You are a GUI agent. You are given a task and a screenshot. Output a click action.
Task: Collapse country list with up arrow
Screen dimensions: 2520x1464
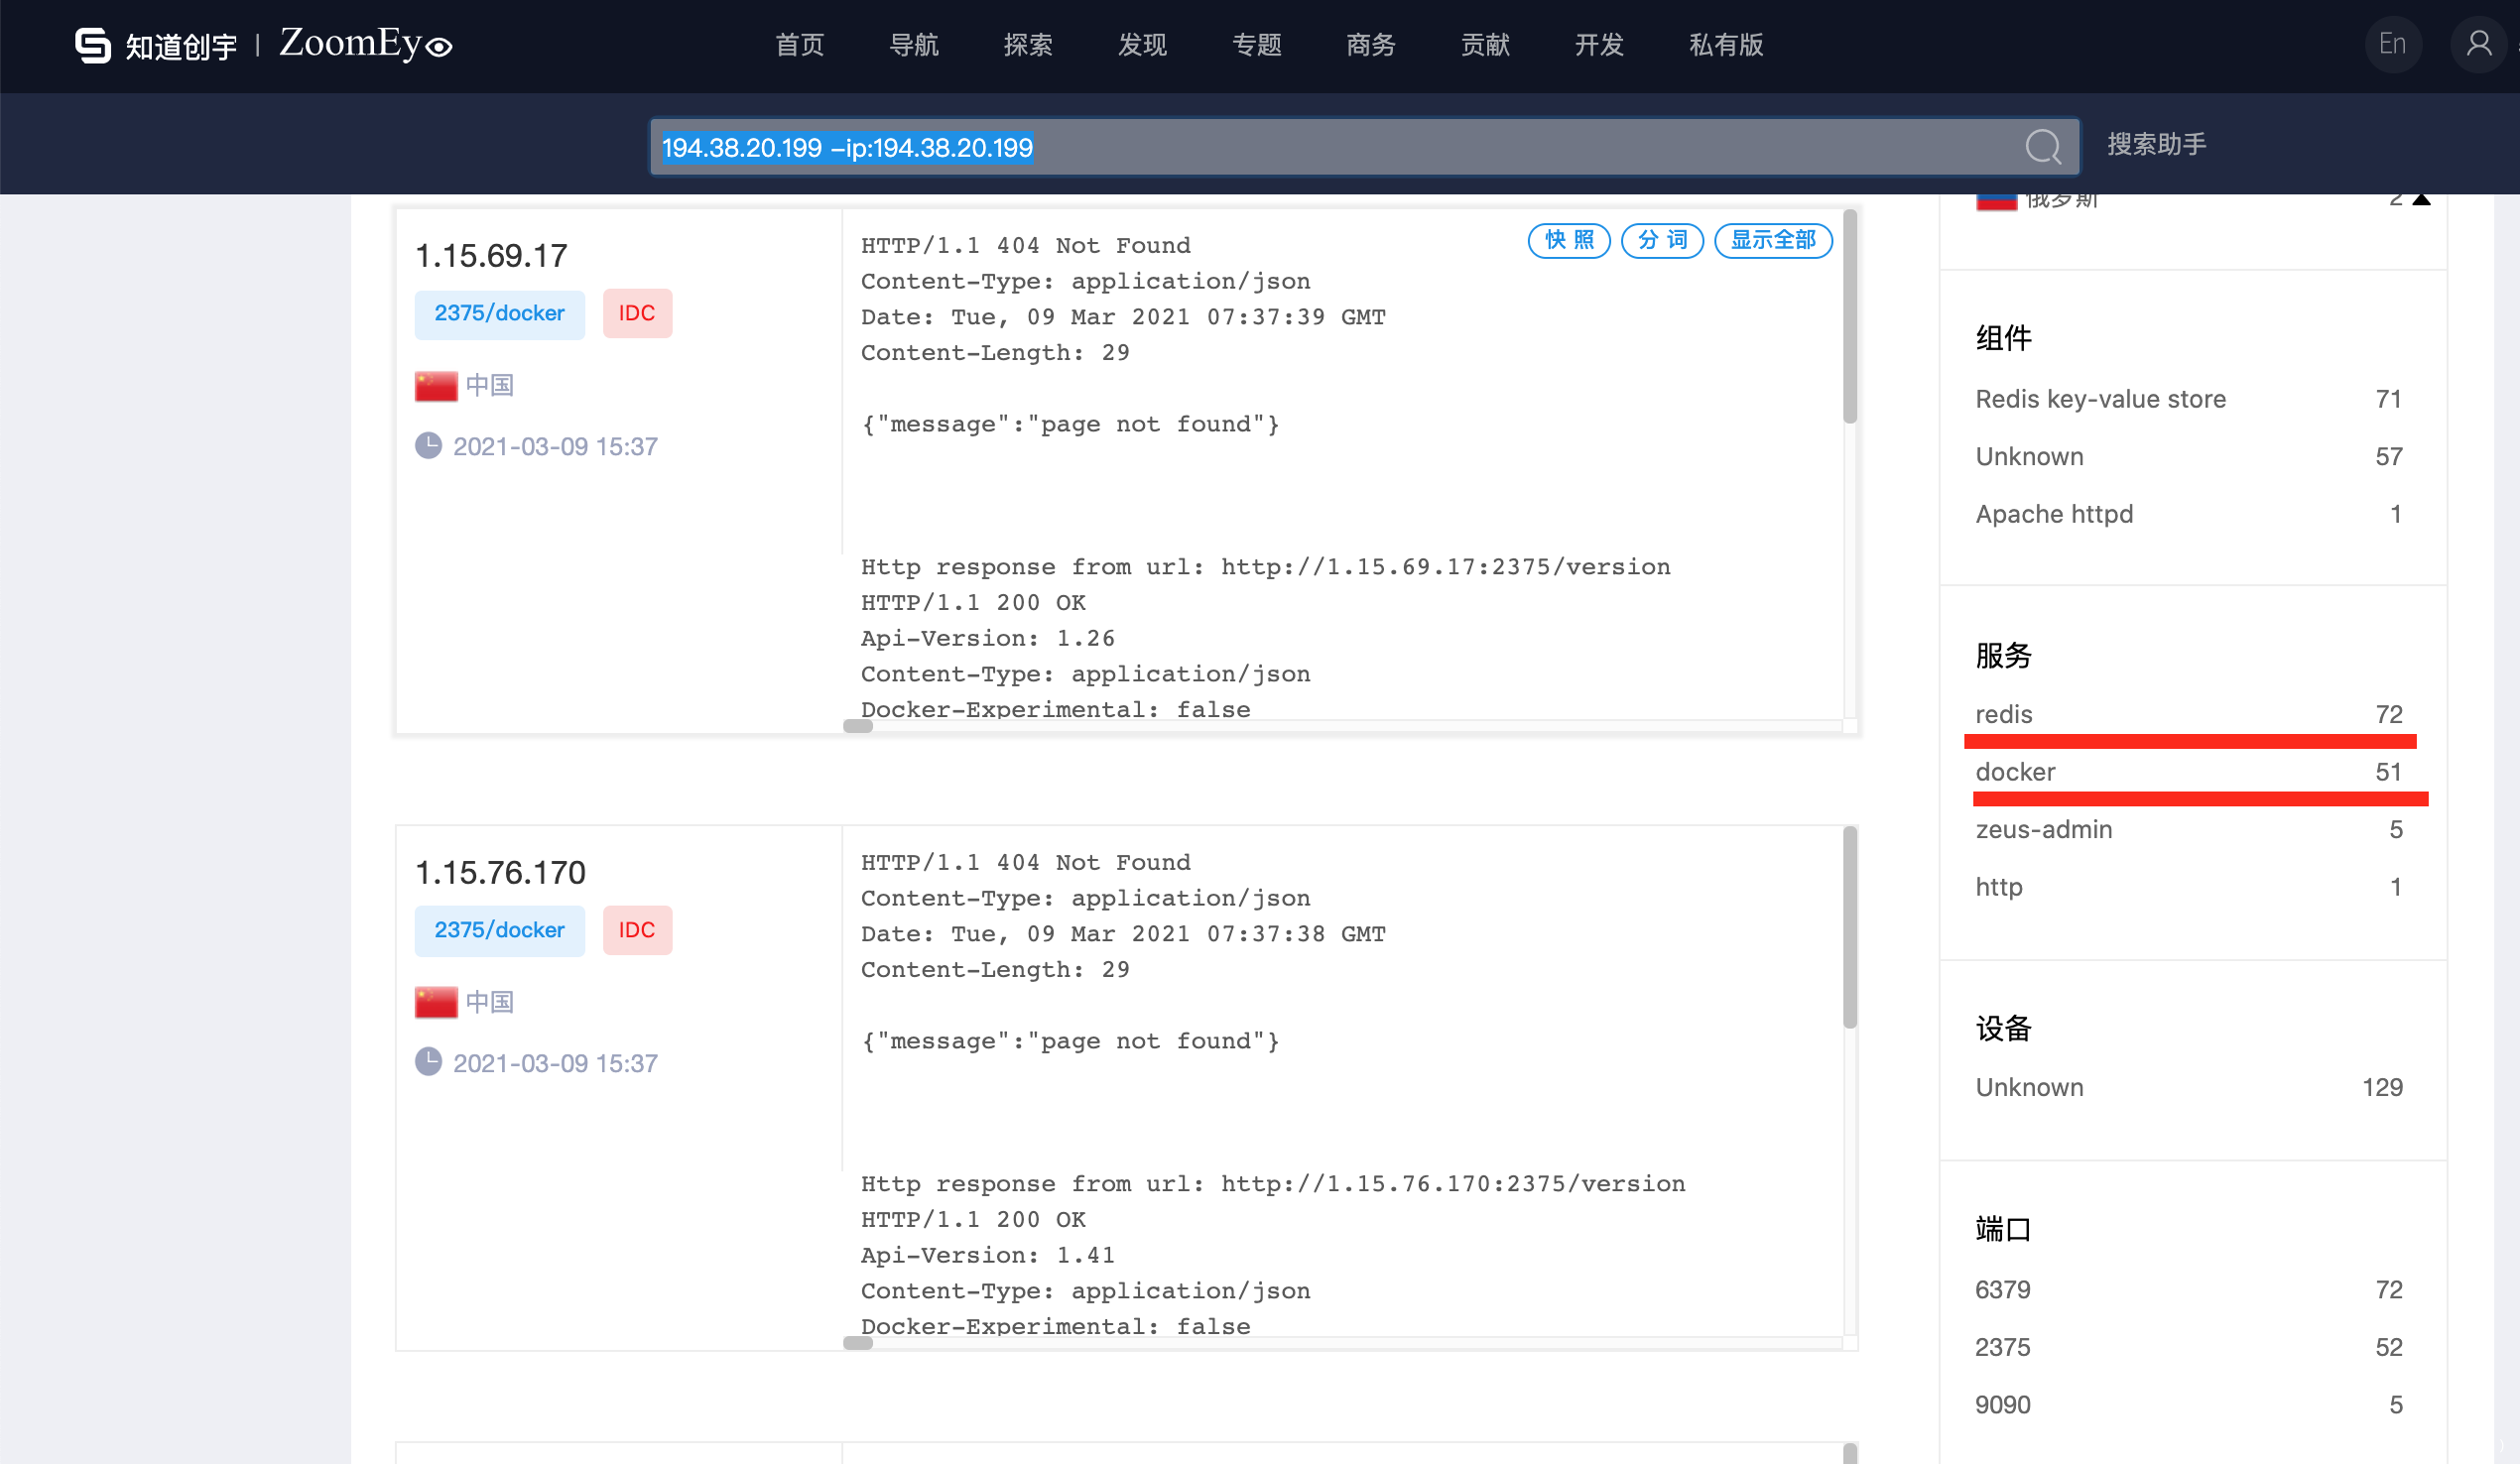coord(2421,199)
